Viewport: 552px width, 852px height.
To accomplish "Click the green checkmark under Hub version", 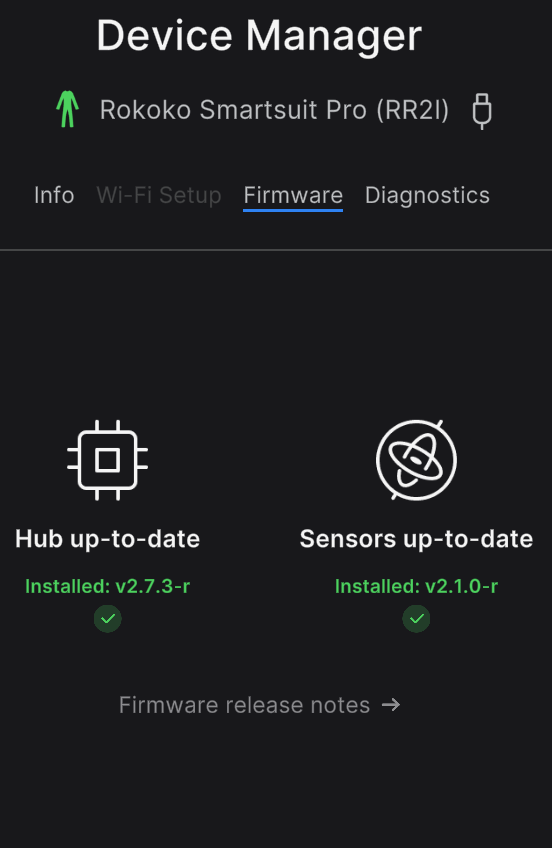I will (108, 619).
